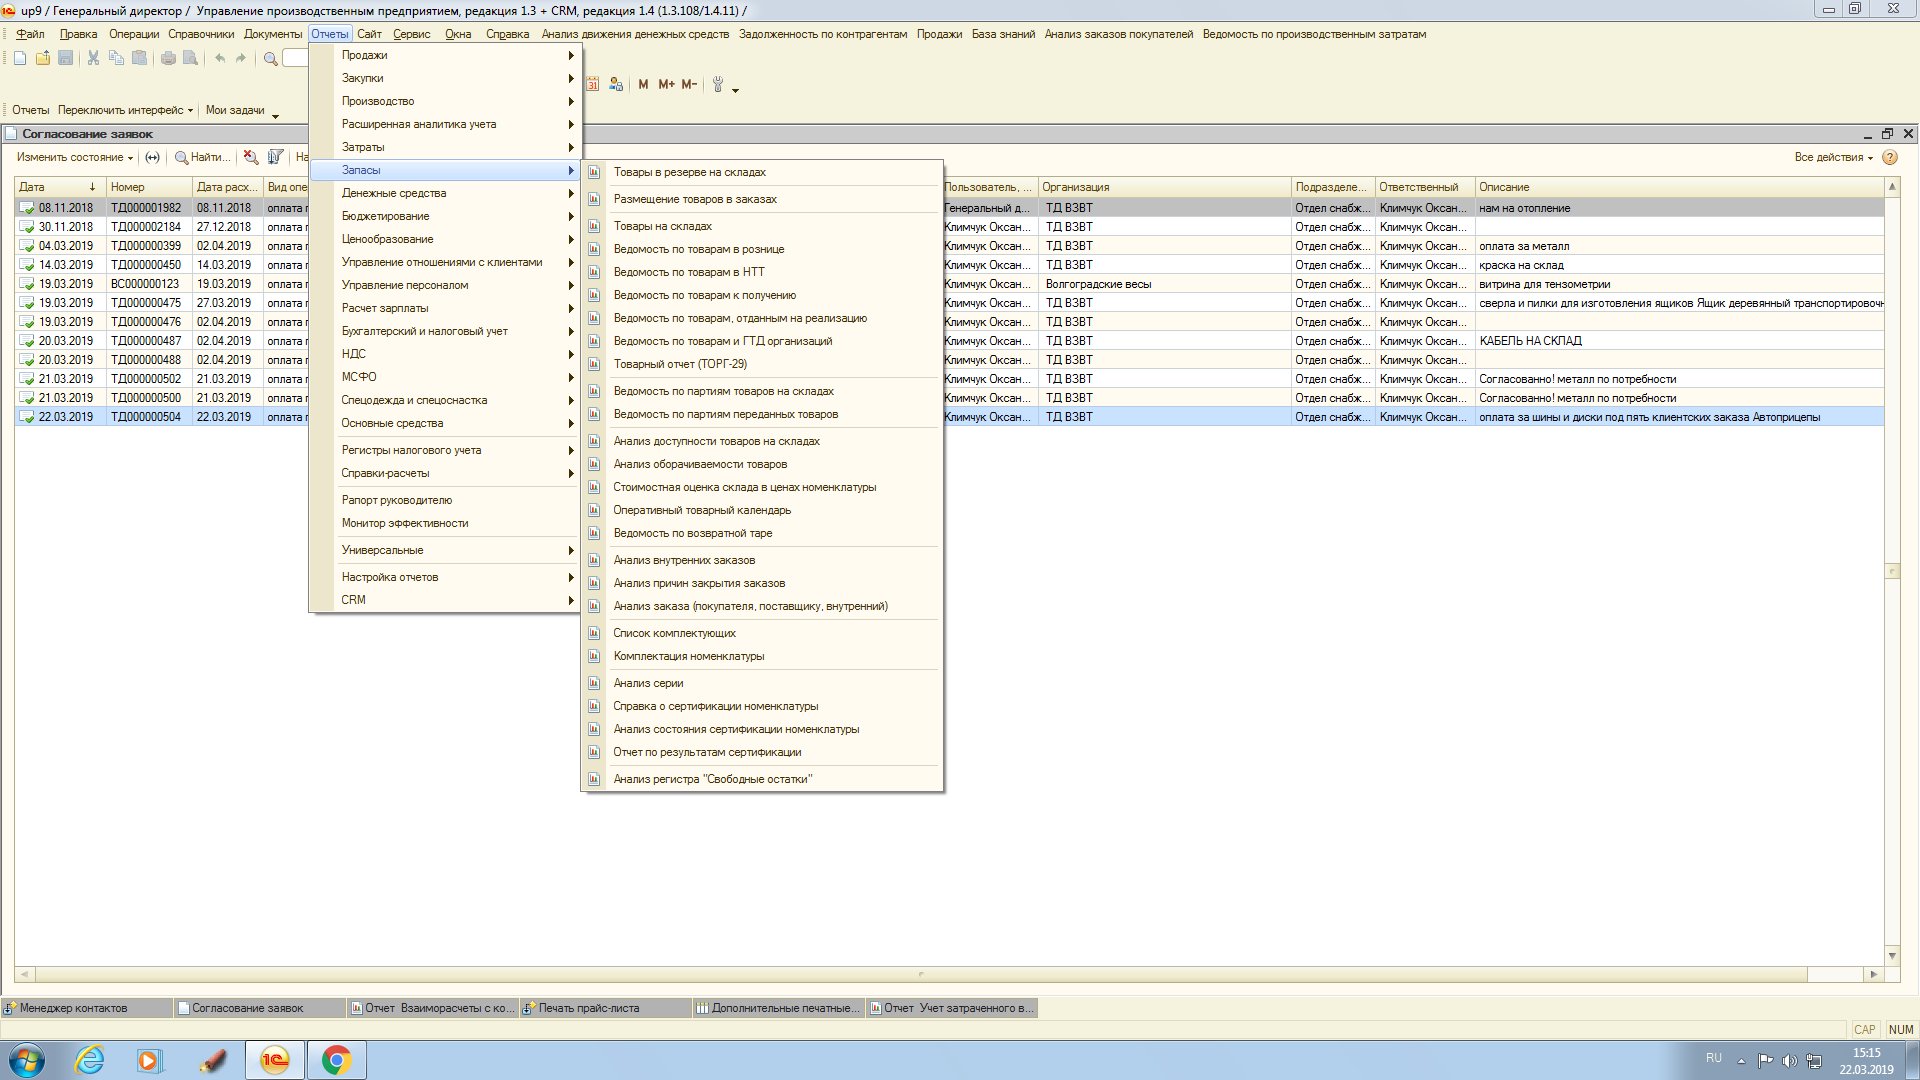The height and width of the screenshot is (1080, 1920).
Task: Click the Save diskette toolbar icon
Action: pos(66,58)
